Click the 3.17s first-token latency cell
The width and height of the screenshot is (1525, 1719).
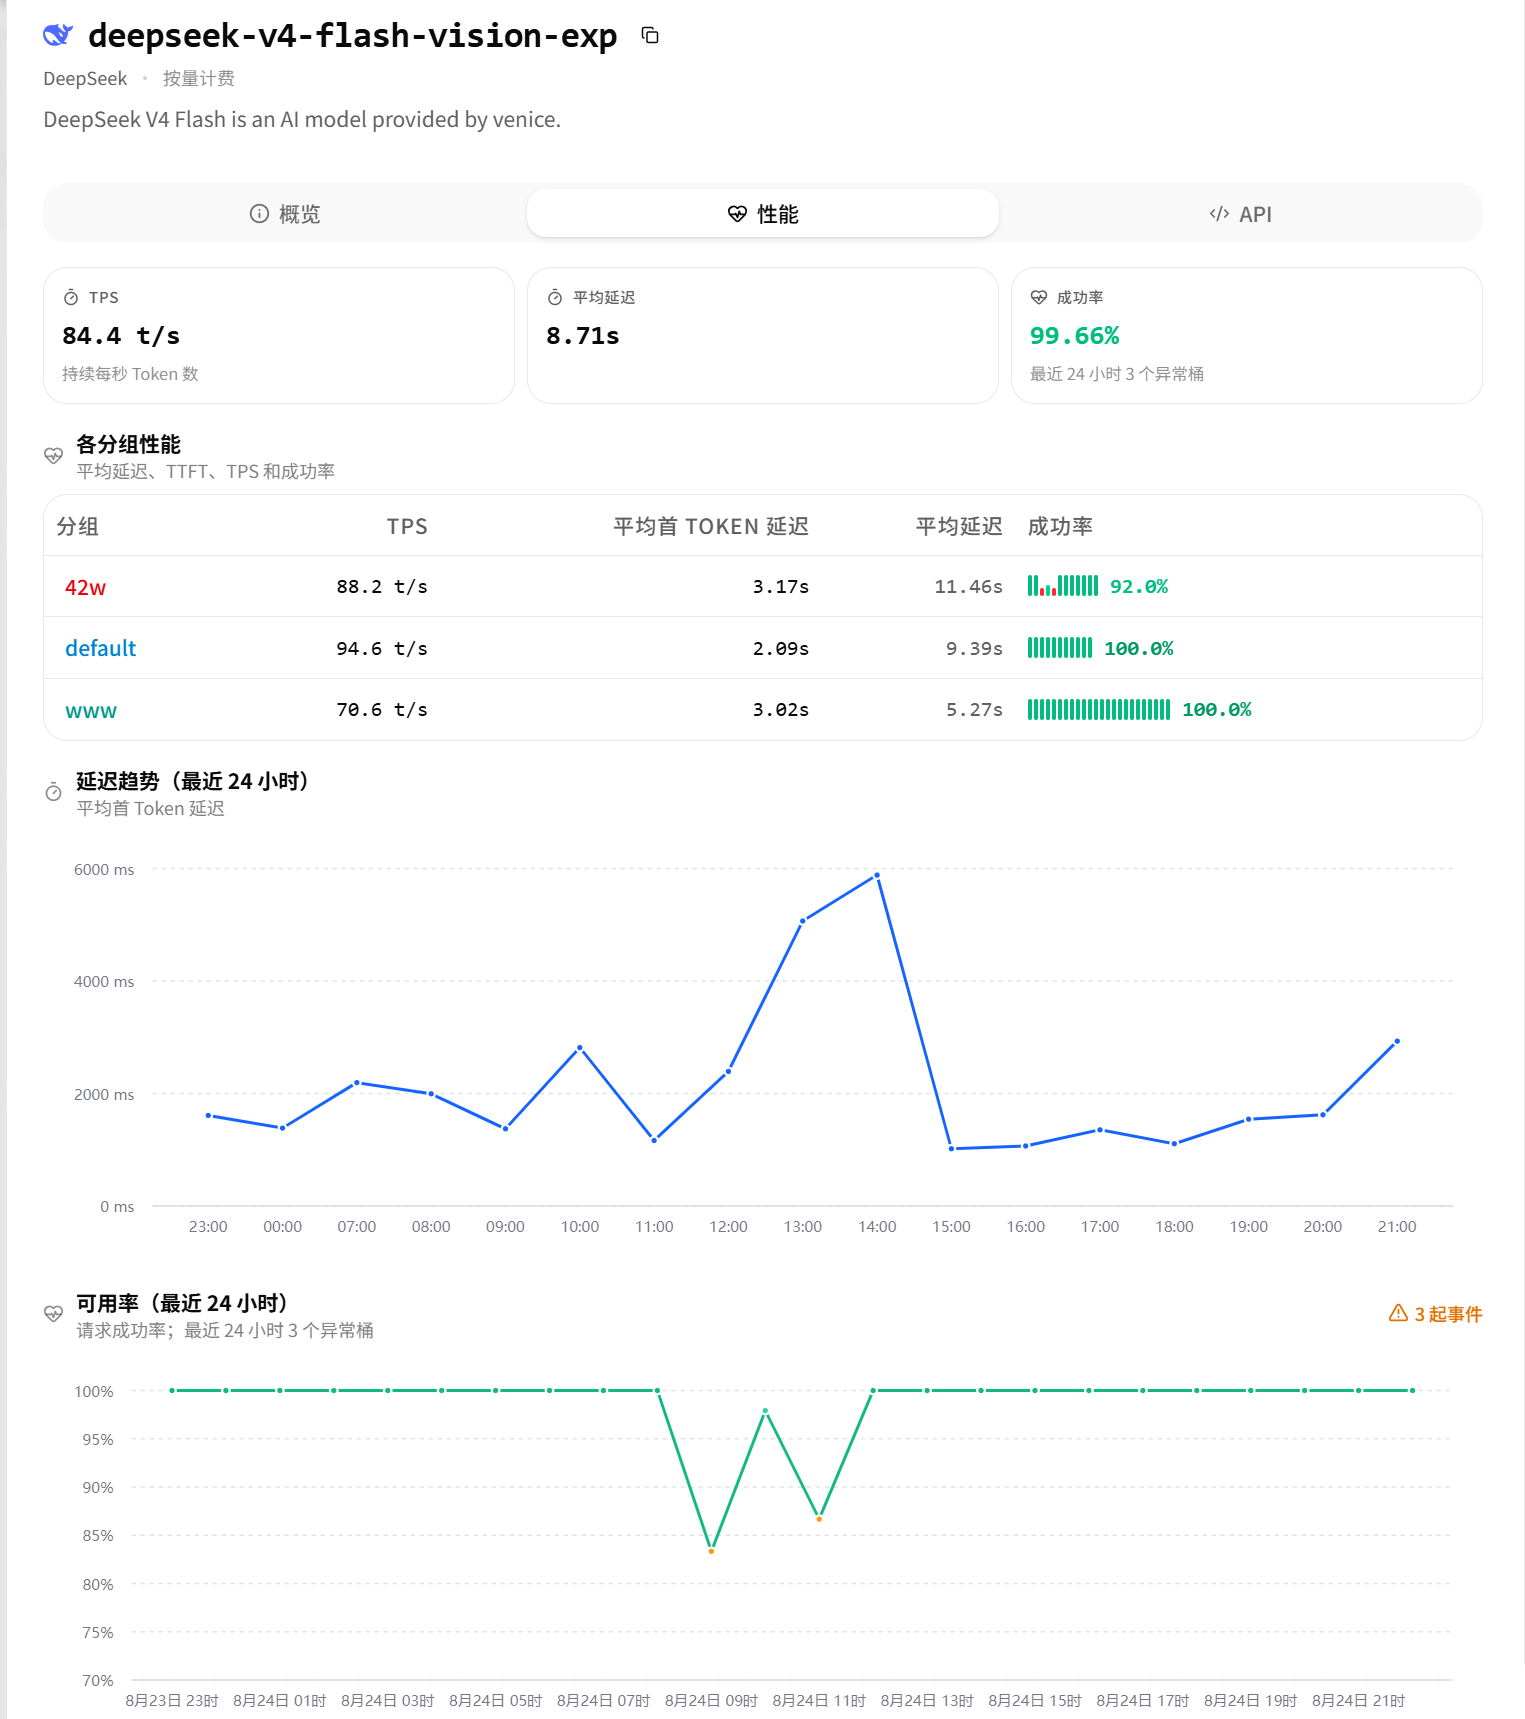[x=781, y=587]
